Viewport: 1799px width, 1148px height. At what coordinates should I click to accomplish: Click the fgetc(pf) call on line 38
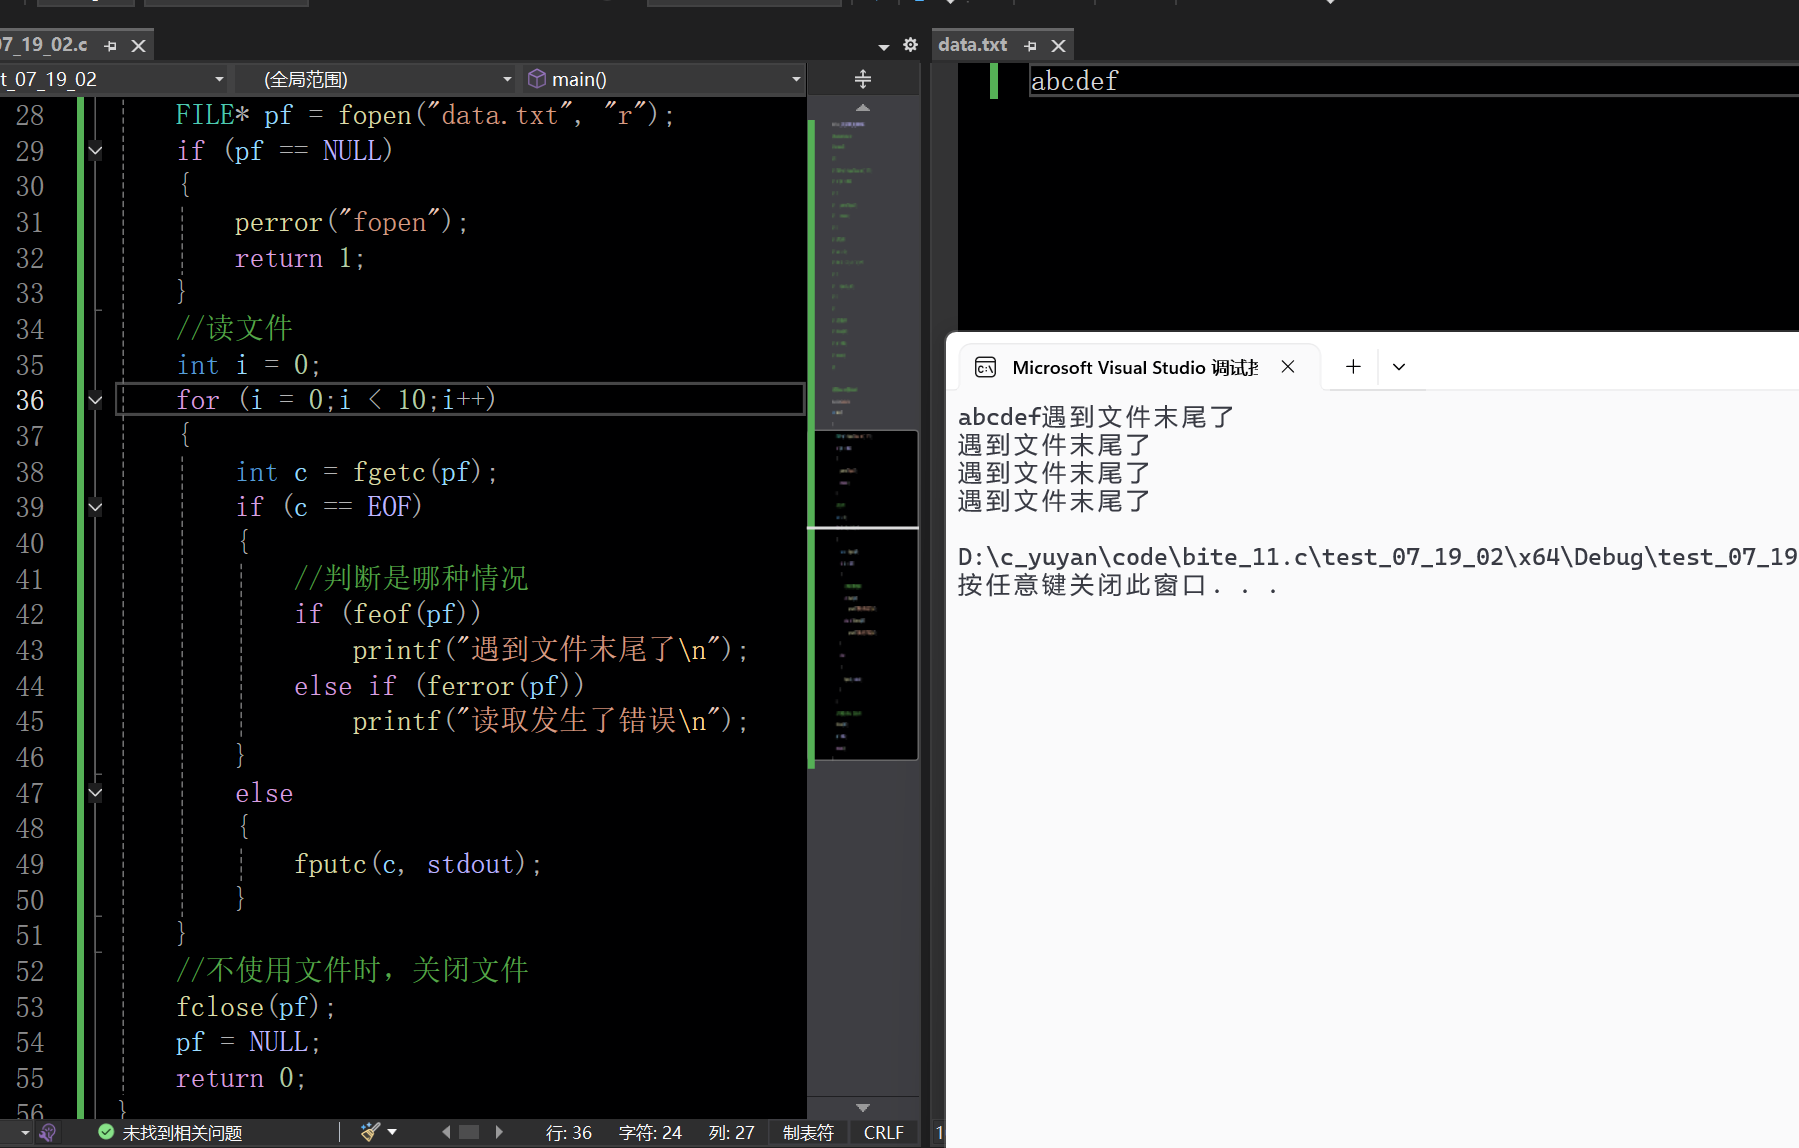418,472
